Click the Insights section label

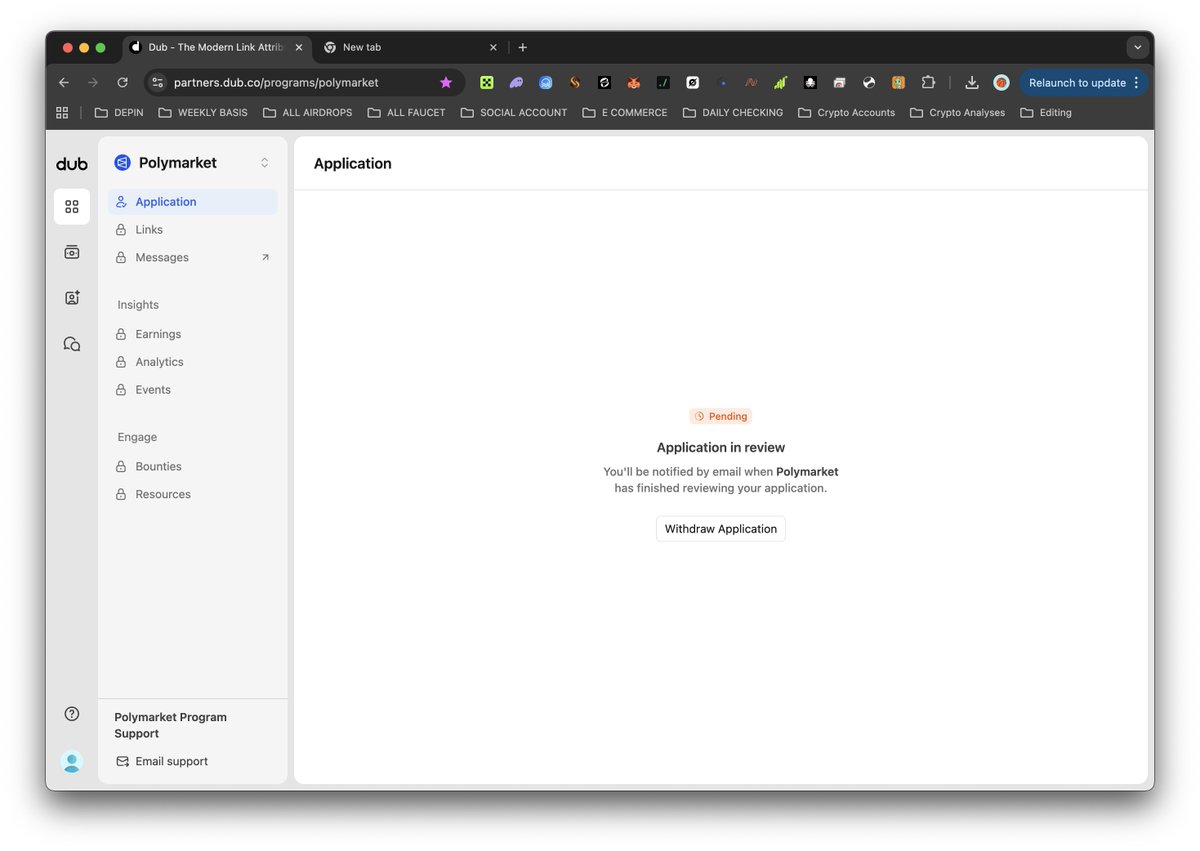point(138,305)
